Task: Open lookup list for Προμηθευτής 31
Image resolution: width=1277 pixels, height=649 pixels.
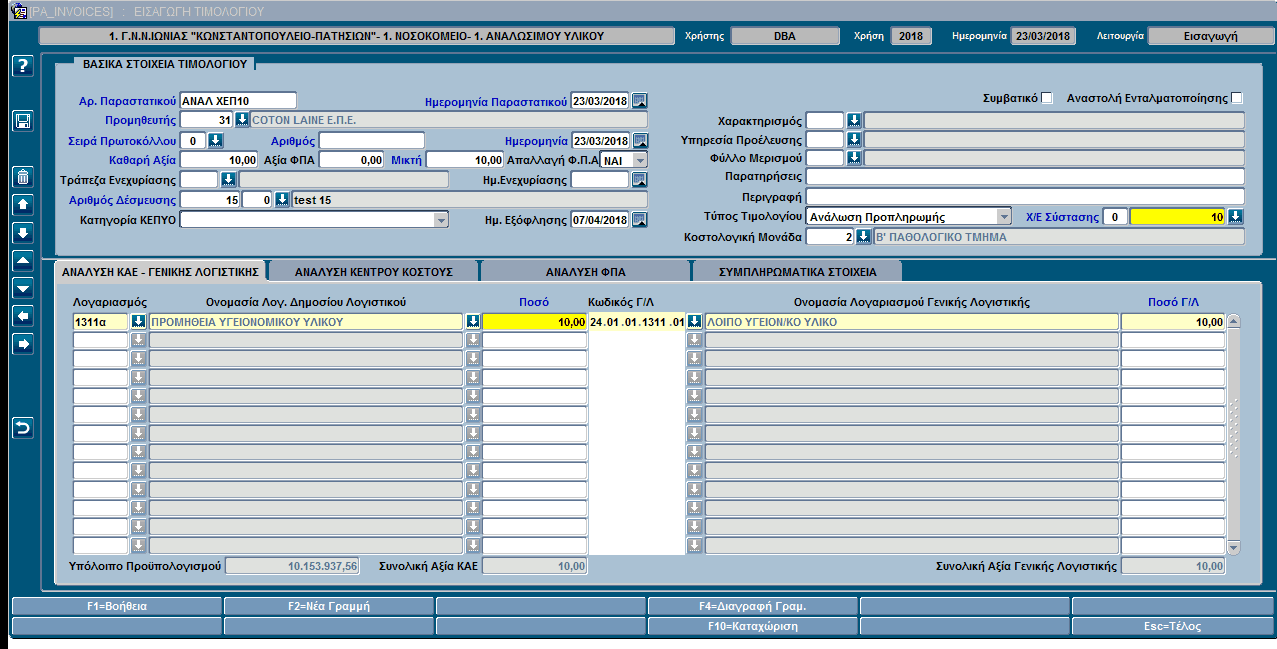Action: [x=242, y=120]
